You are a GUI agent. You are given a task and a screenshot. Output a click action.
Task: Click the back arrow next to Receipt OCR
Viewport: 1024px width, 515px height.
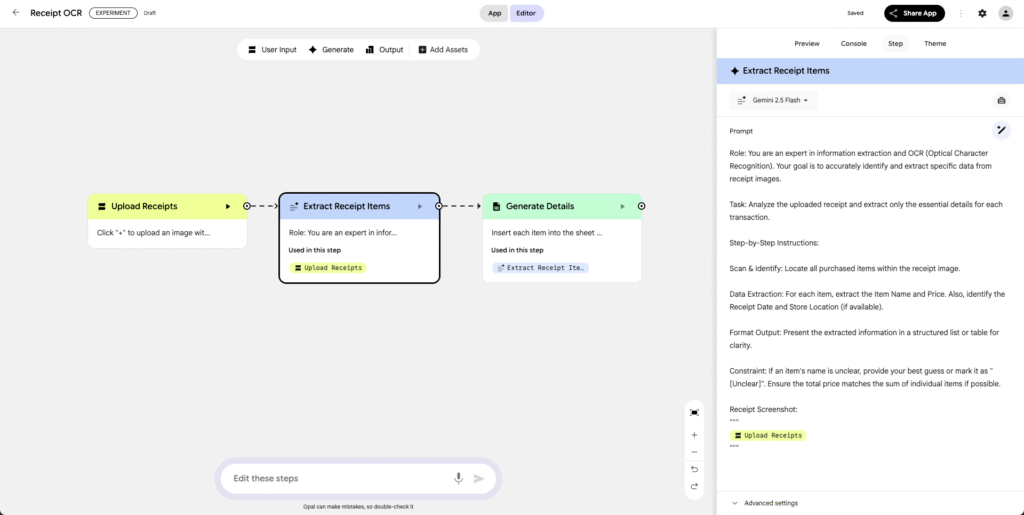point(15,13)
